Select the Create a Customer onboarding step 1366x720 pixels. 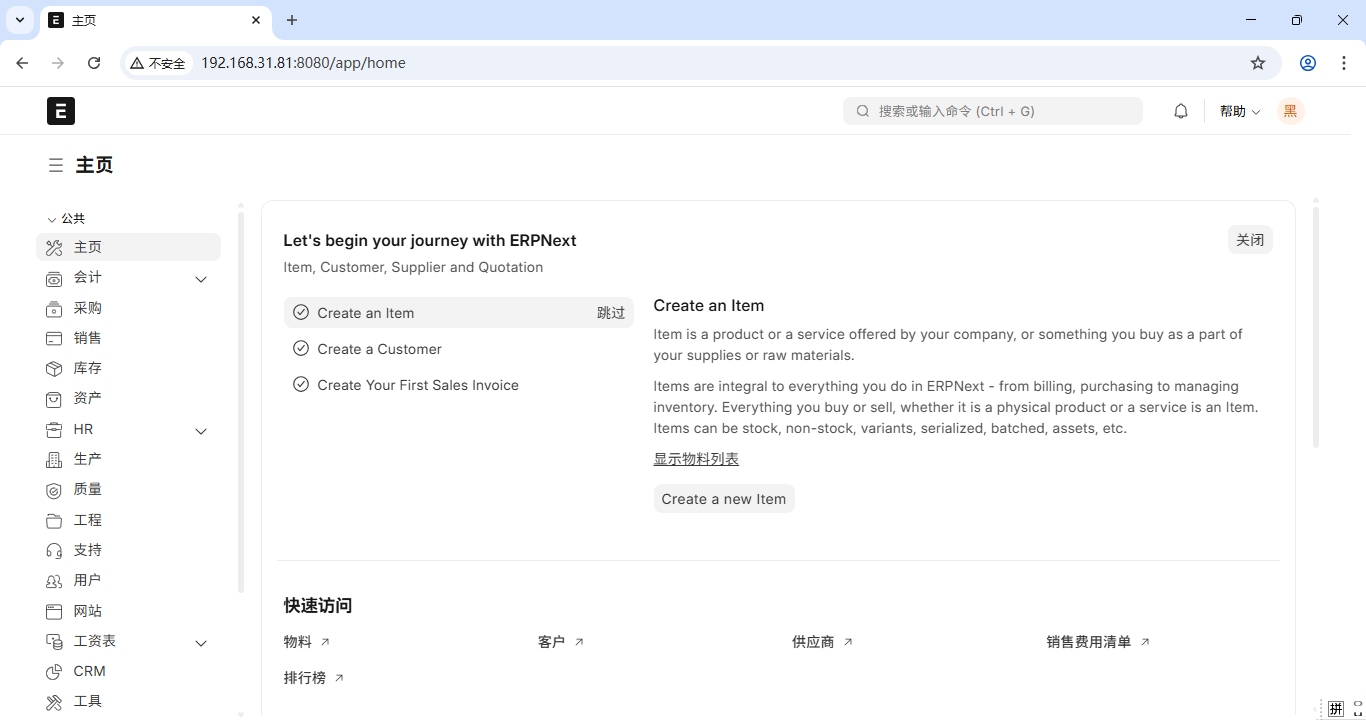tap(459, 349)
